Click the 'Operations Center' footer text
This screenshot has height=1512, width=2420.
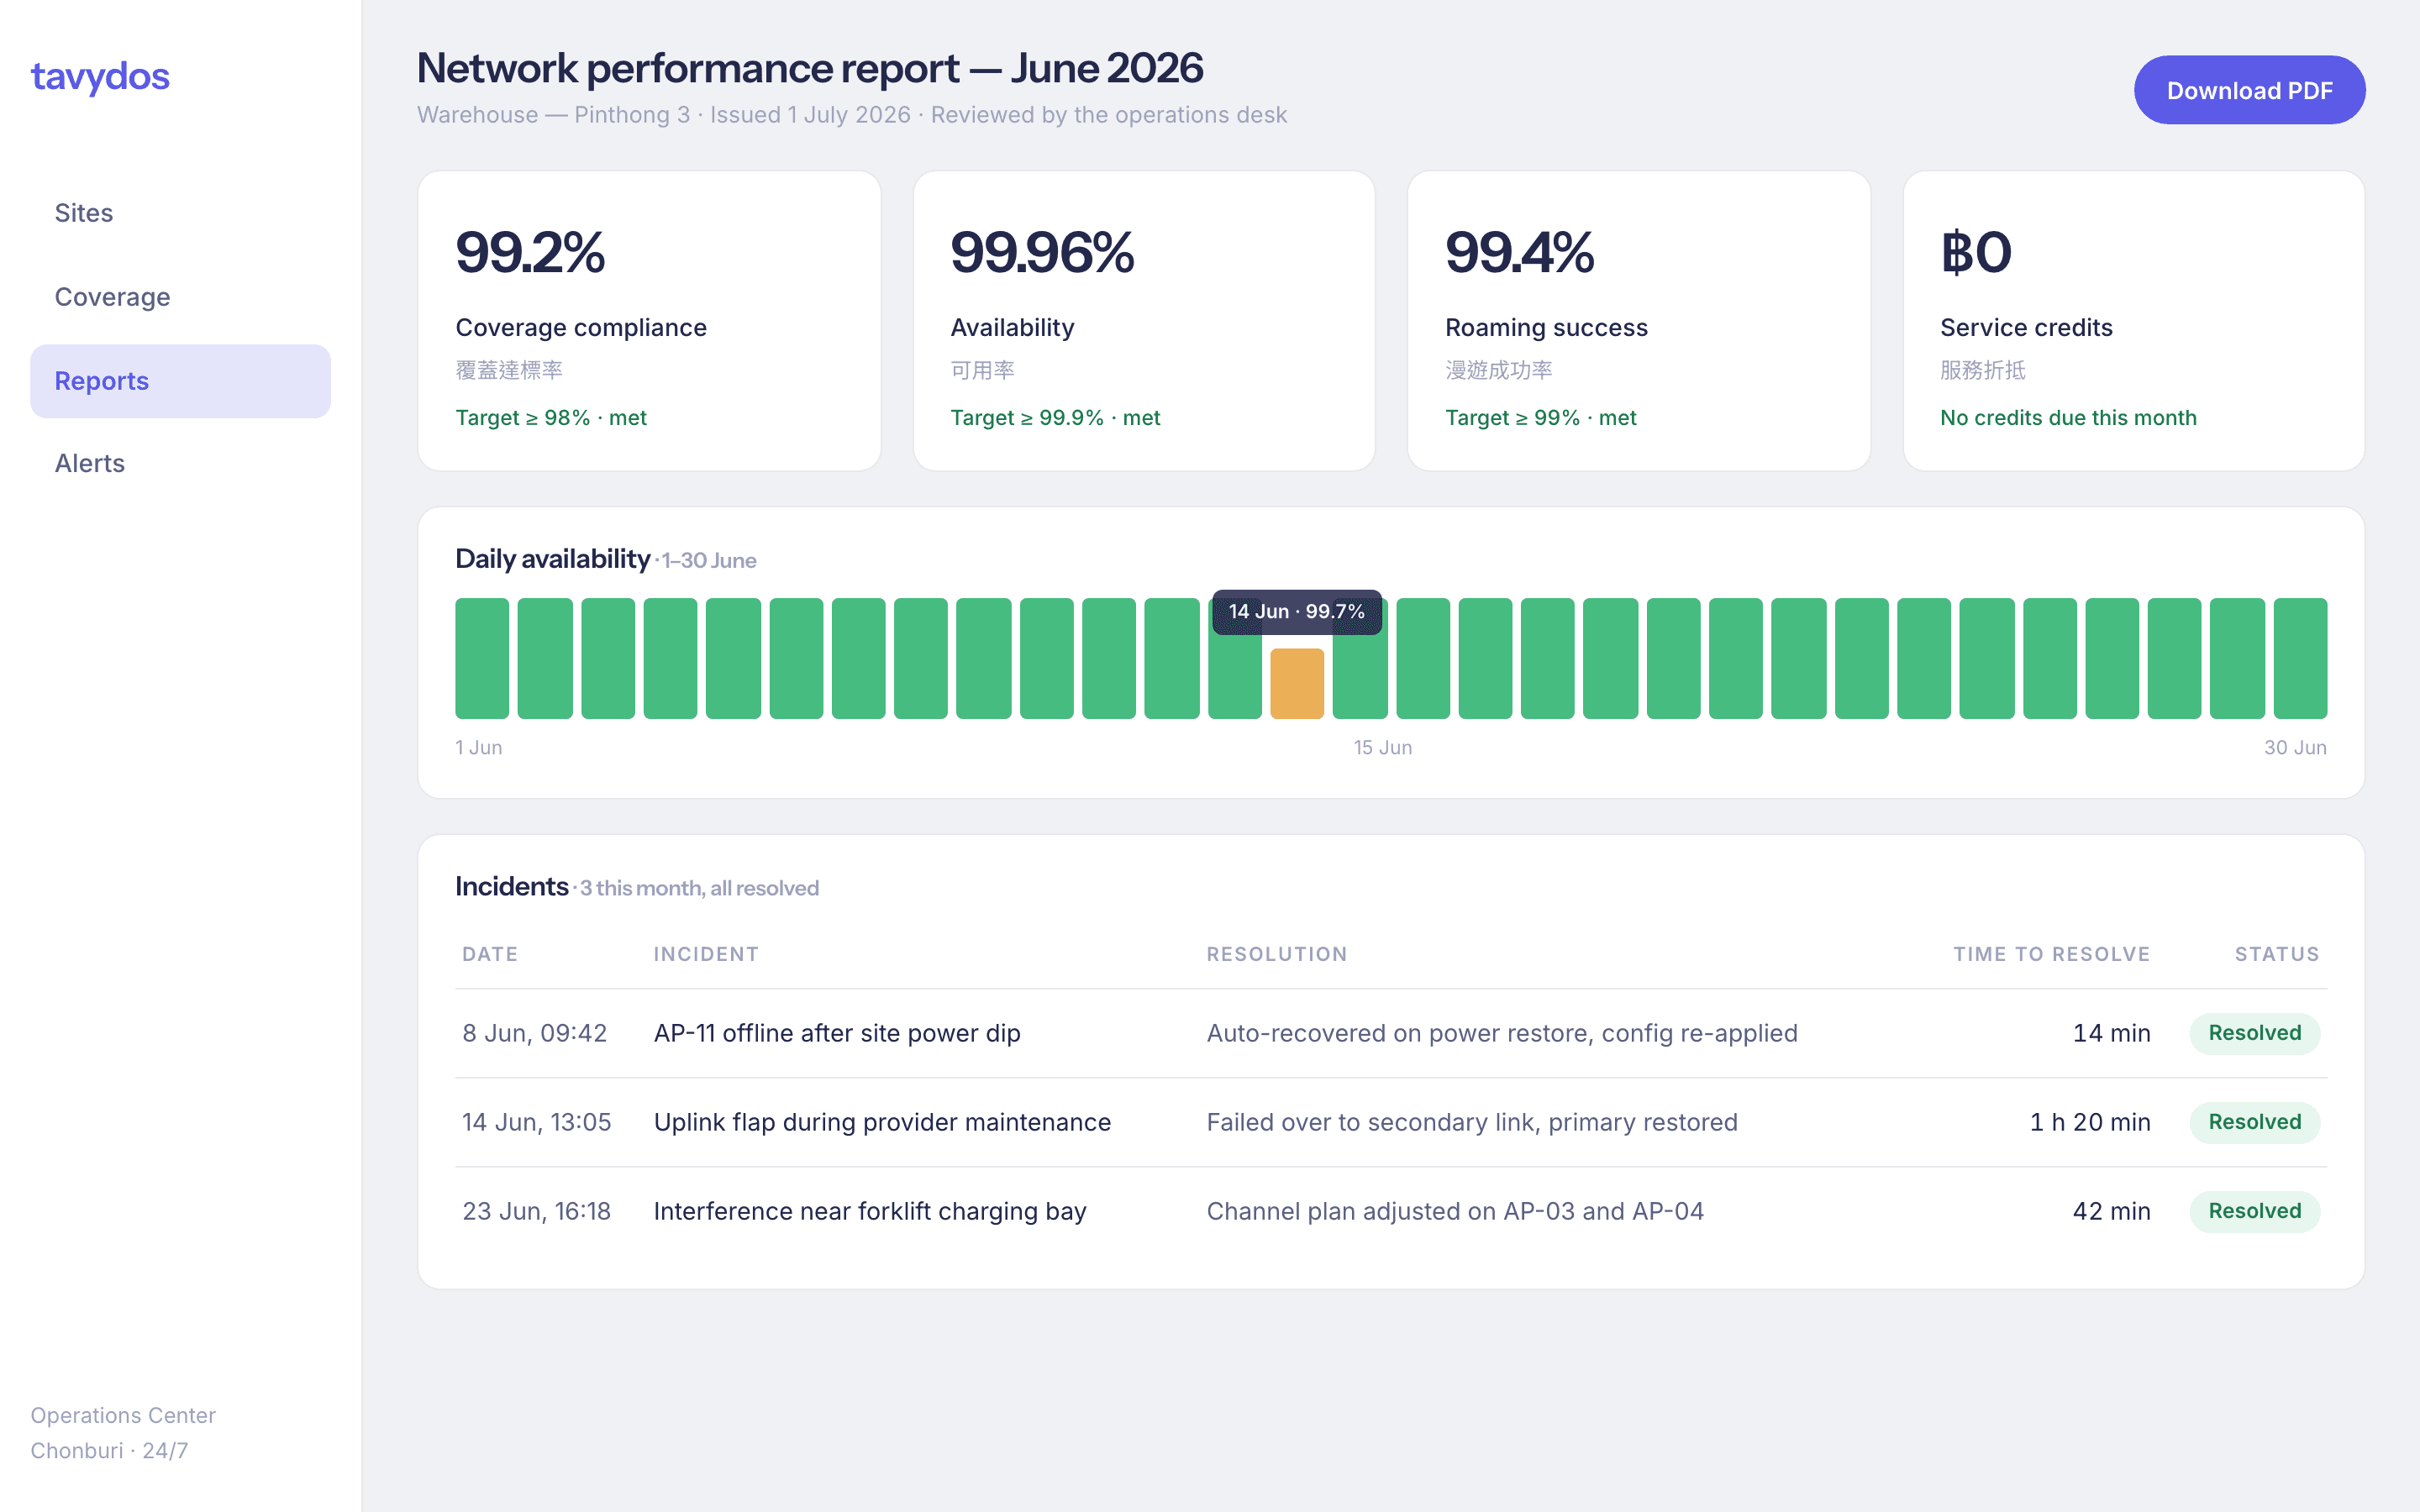tap(123, 1415)
